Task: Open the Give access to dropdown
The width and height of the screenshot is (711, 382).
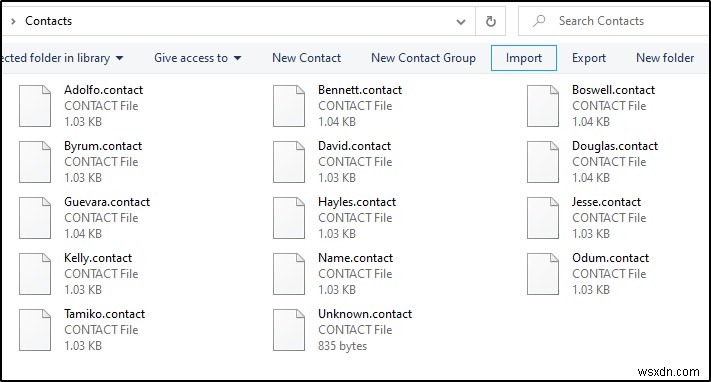Action: click(x=198, y=58)
